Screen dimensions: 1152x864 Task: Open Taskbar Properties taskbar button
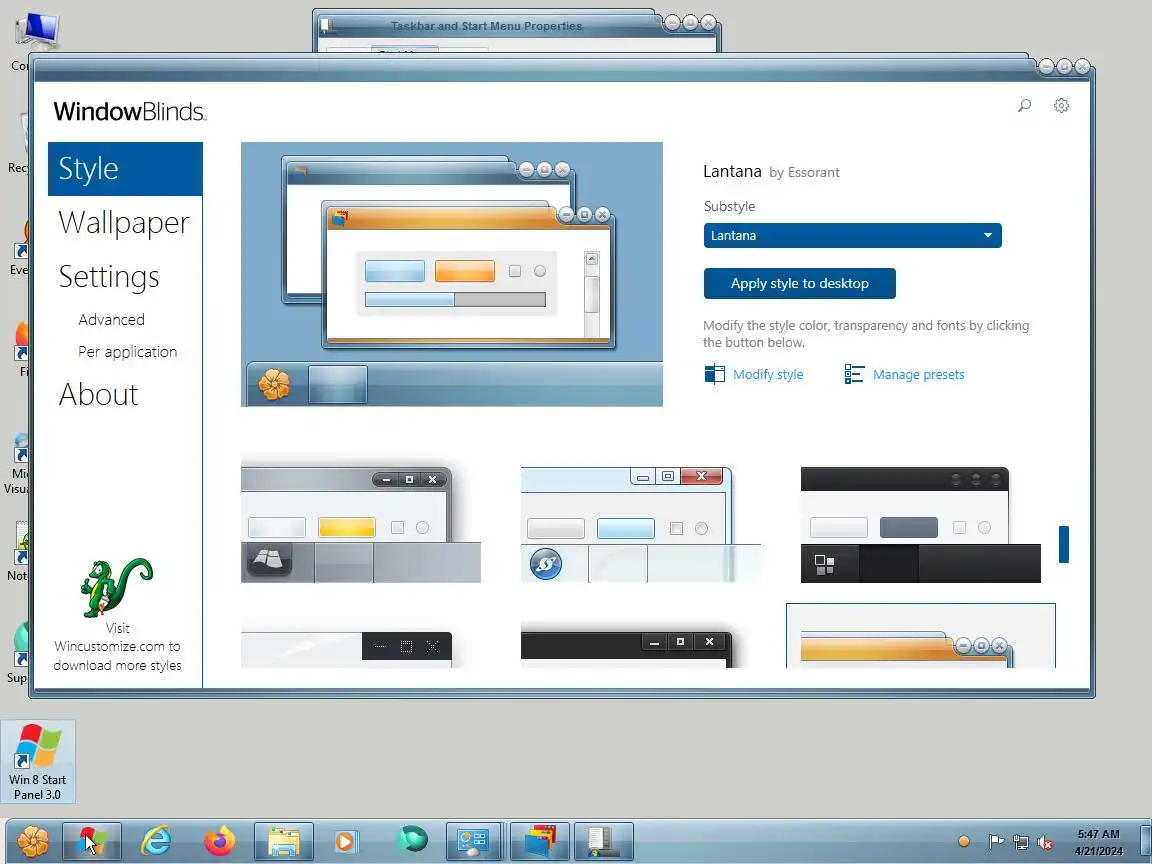click(603, 842)
